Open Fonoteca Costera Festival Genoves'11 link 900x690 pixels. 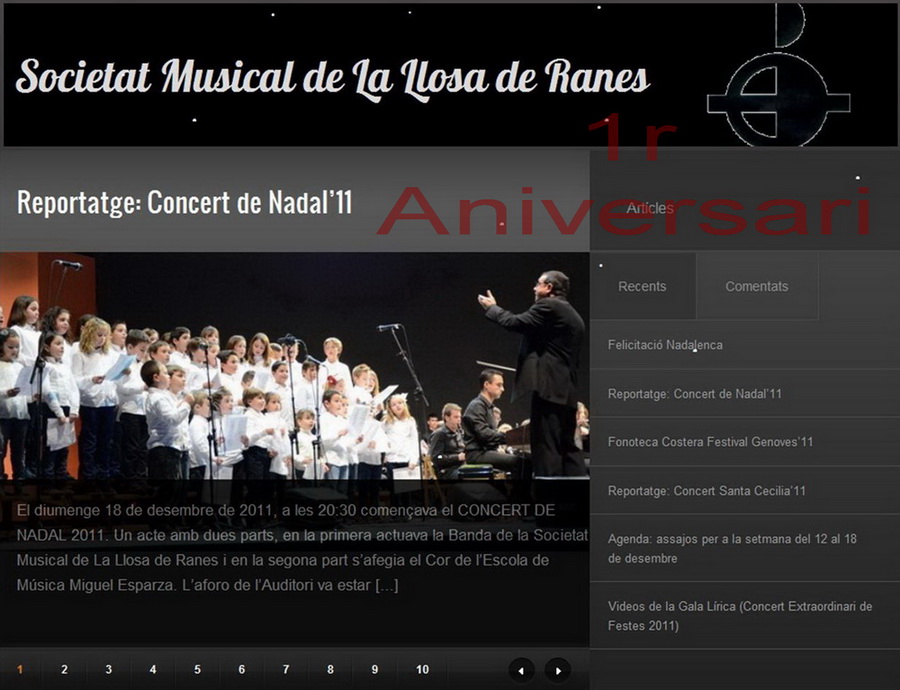[710, 442]
